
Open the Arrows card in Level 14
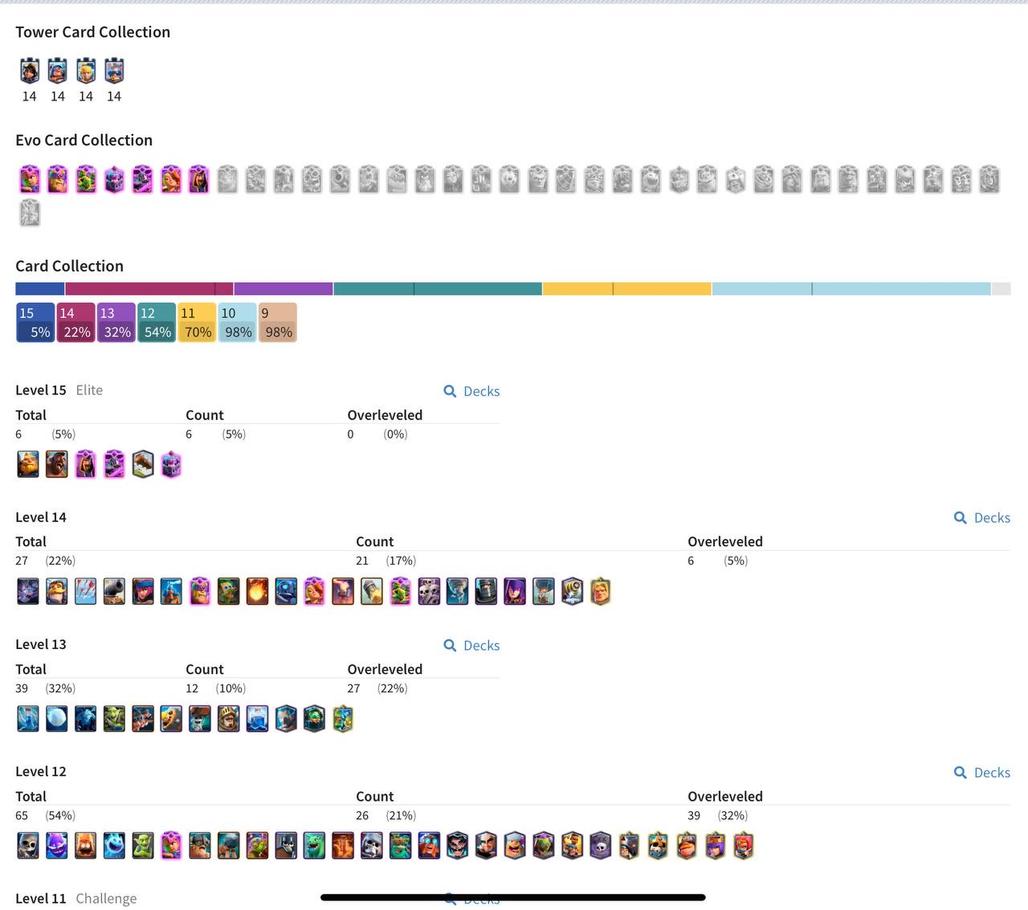click(85, 591)
